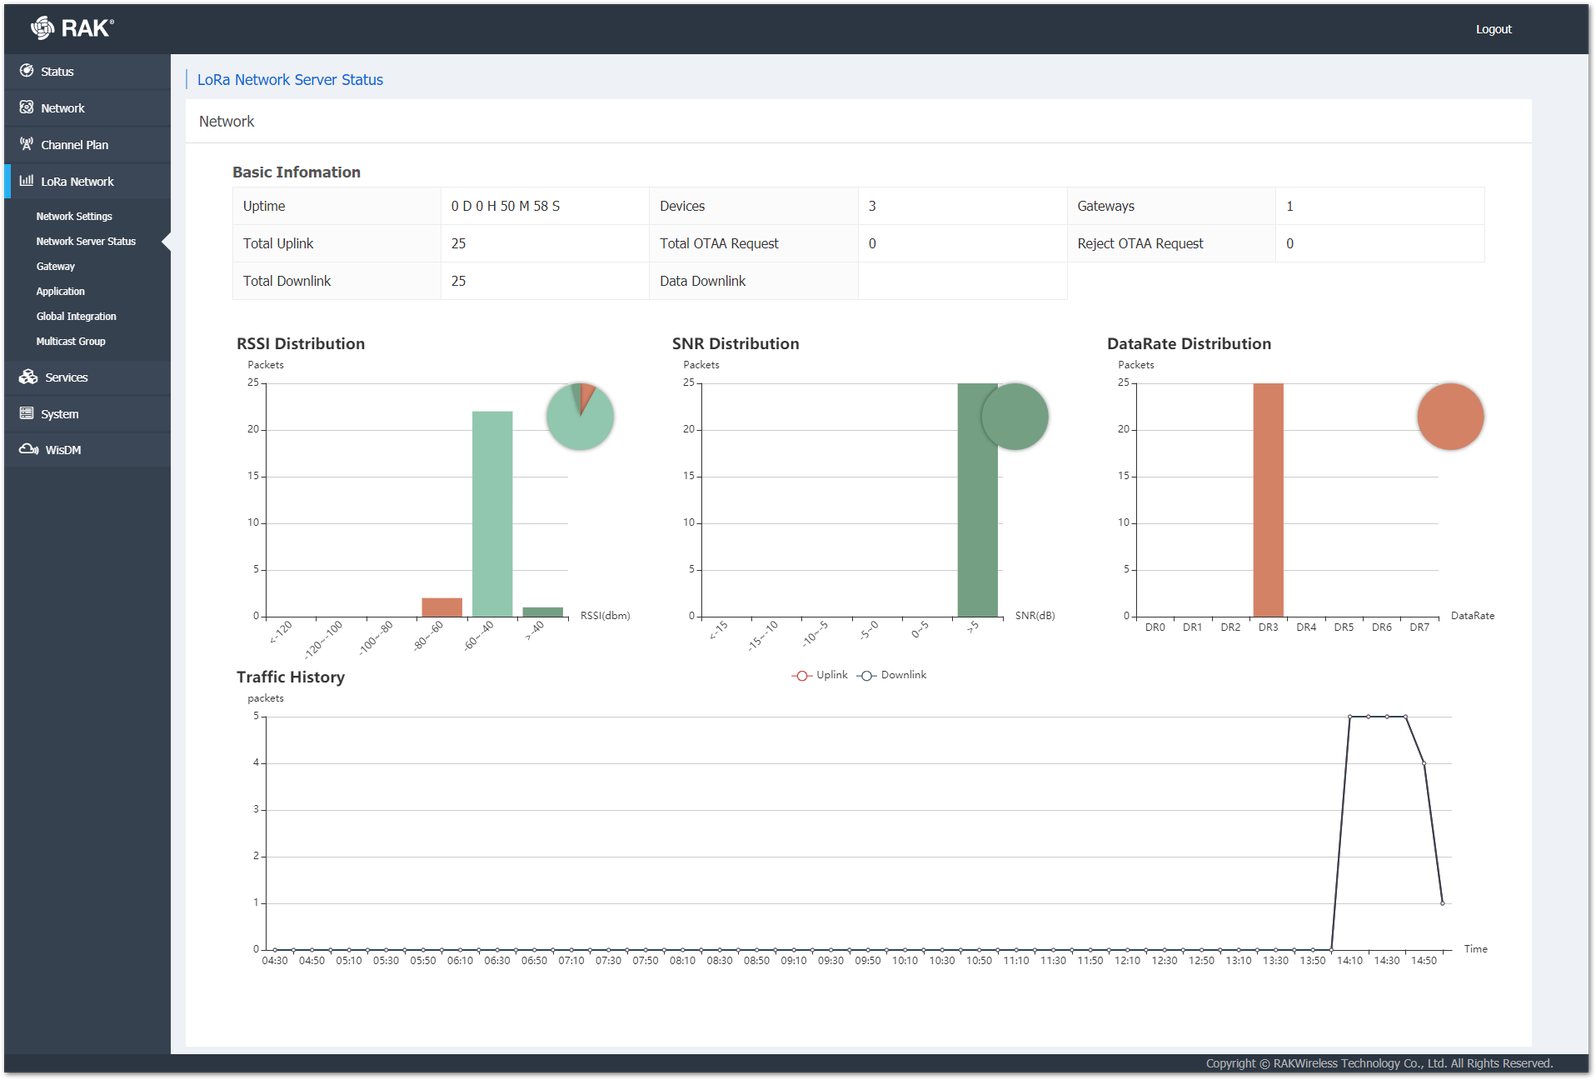This screenshot has height=1080, width=1596.
Task: Click the System sidebar icon
Action: (27, 413)
